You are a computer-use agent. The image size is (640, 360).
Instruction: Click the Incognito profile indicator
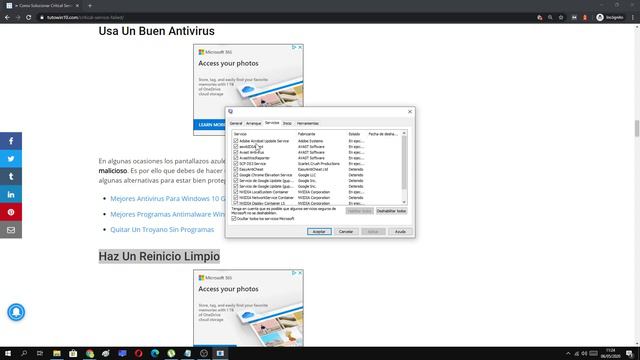coord(610,18)
